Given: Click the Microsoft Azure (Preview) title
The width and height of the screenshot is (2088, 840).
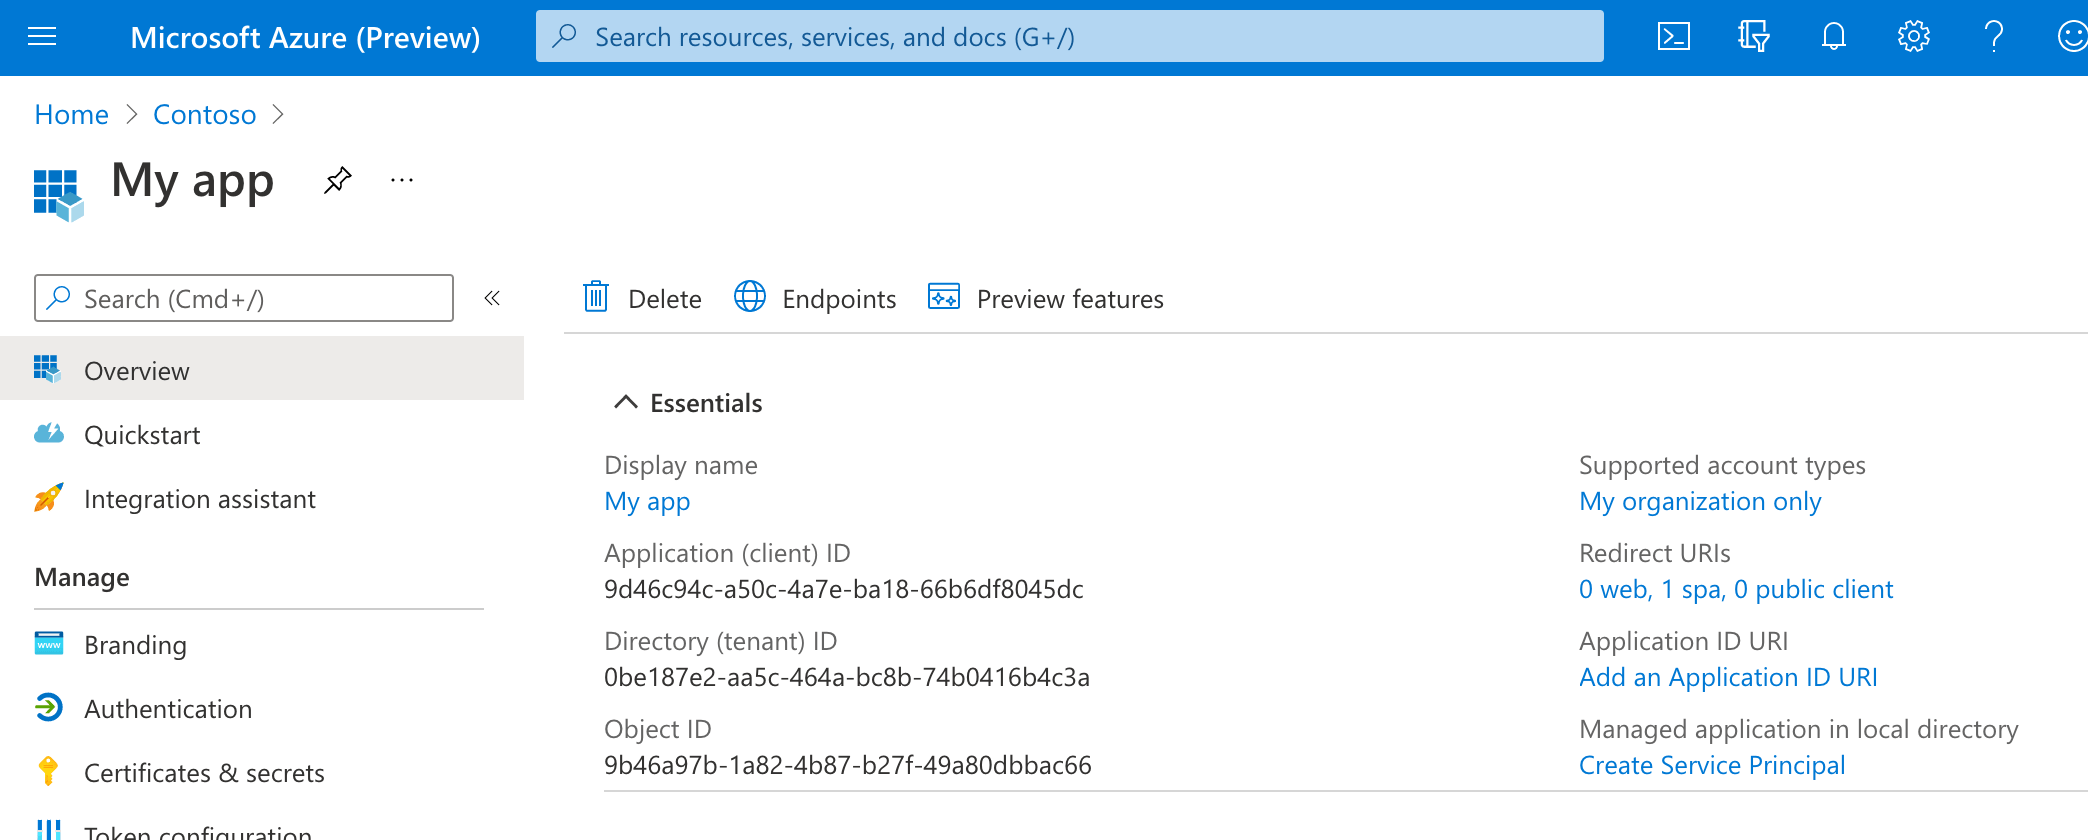Looking at the screenshot, I should pos(305,37).
